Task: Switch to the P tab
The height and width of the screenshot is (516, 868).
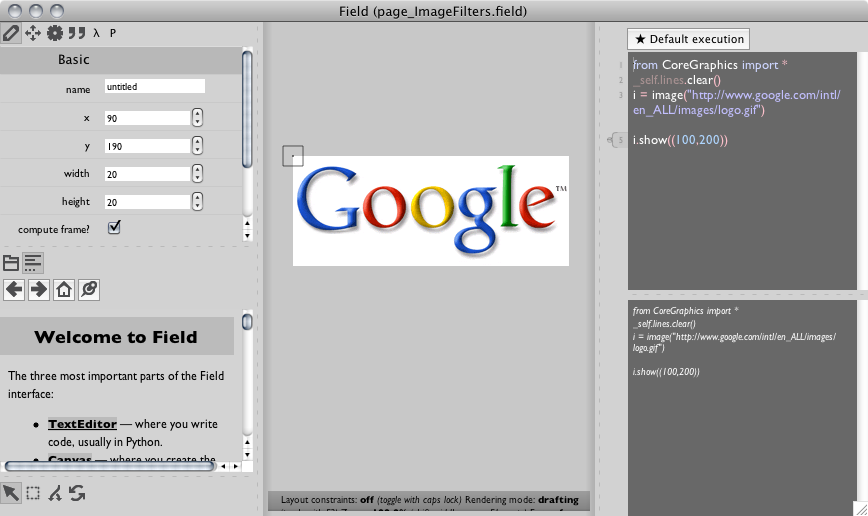Action: [113, 33]
